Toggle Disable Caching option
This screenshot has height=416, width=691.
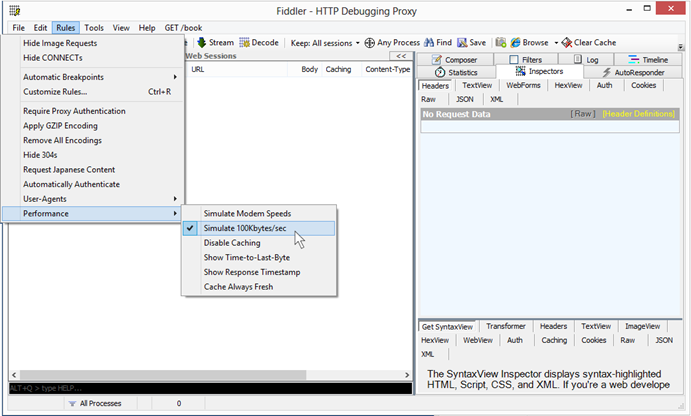tap(259, 243)
